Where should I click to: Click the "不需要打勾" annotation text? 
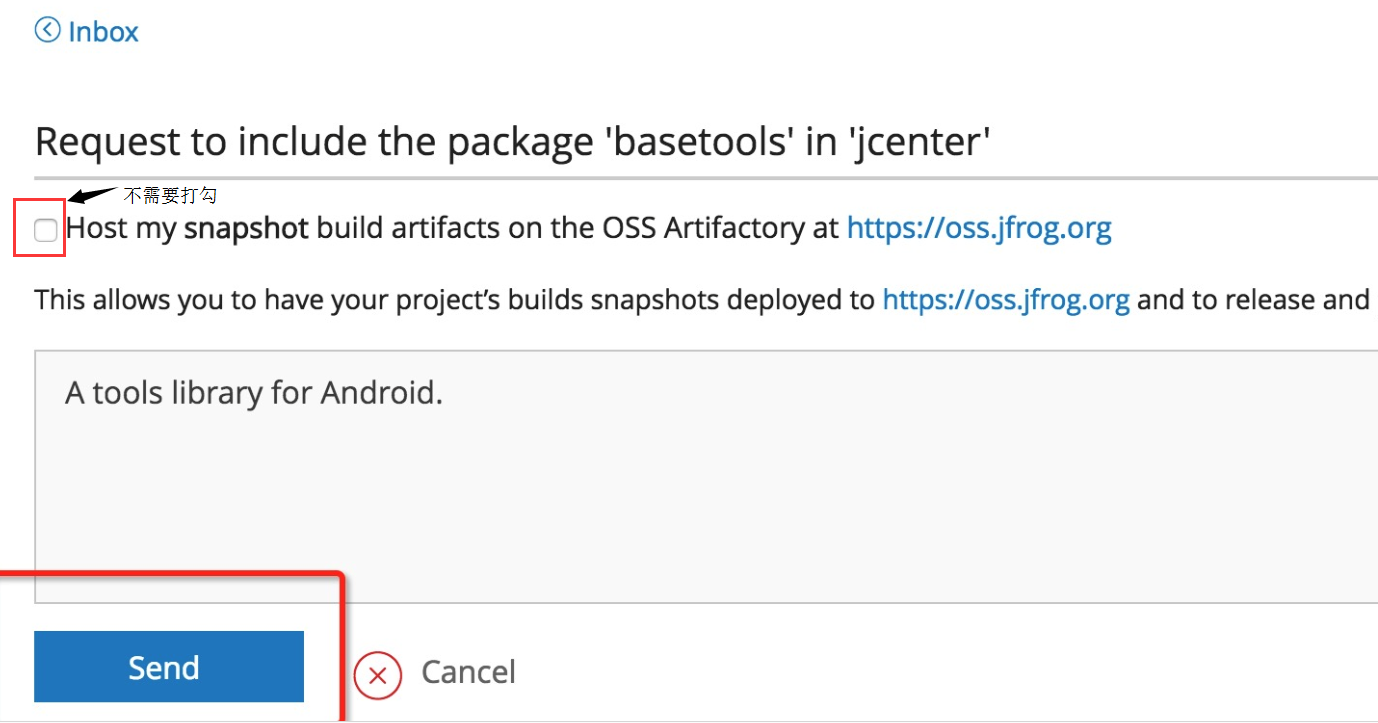click(x=169, y=195)
